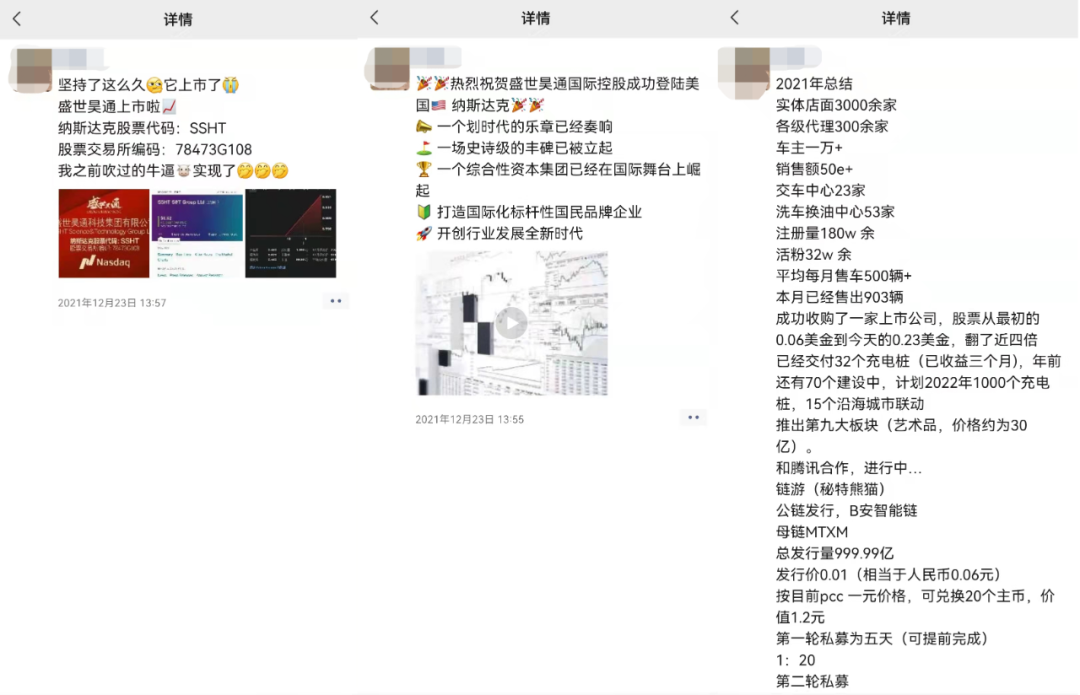Click the line 实体店面3000余家
Viewport: 1080px width, 695px height.
pos(836,105)
